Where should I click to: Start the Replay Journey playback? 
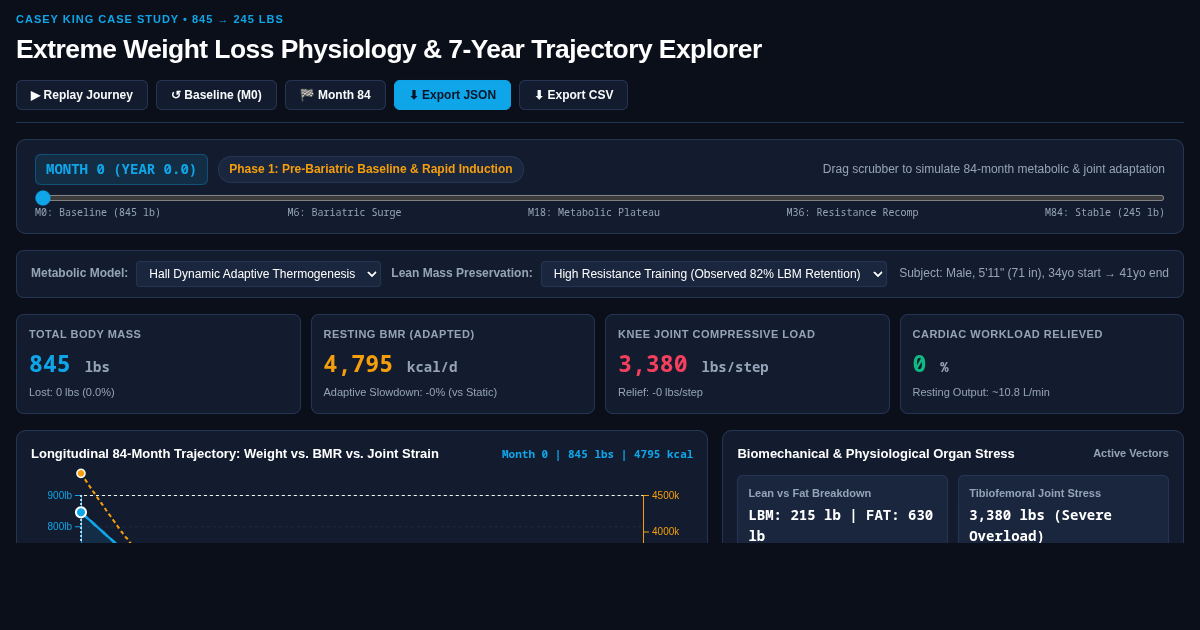coord(82,95)
